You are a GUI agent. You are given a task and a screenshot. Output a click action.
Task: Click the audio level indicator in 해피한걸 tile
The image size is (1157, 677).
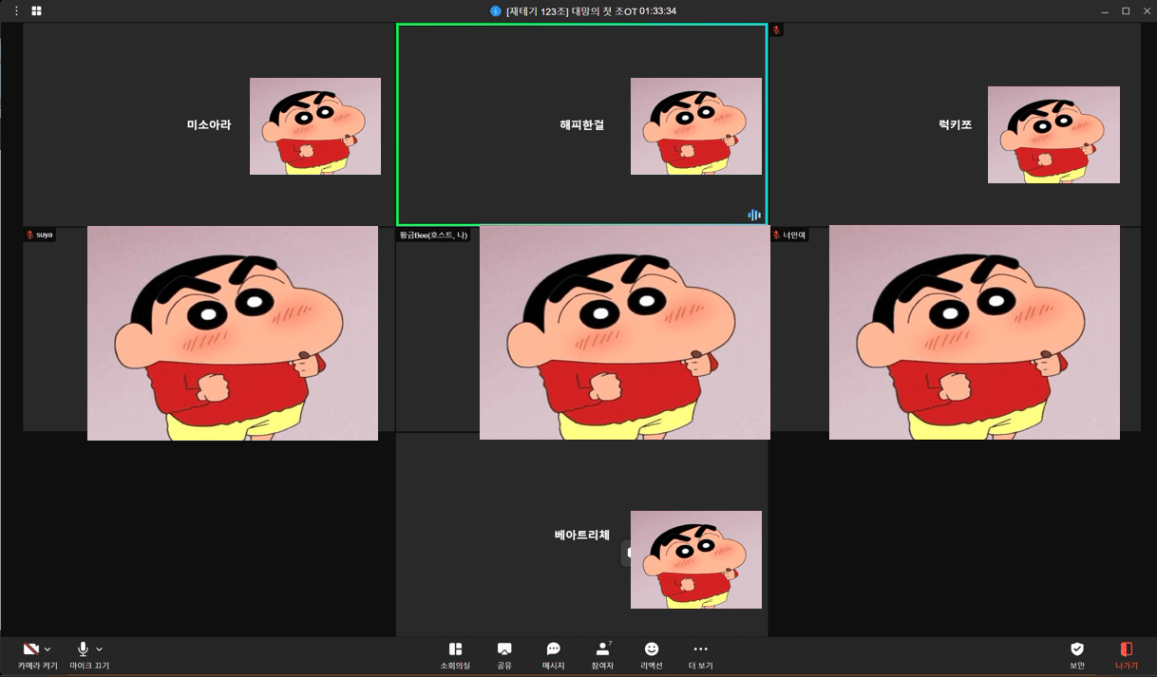(753, 215)
